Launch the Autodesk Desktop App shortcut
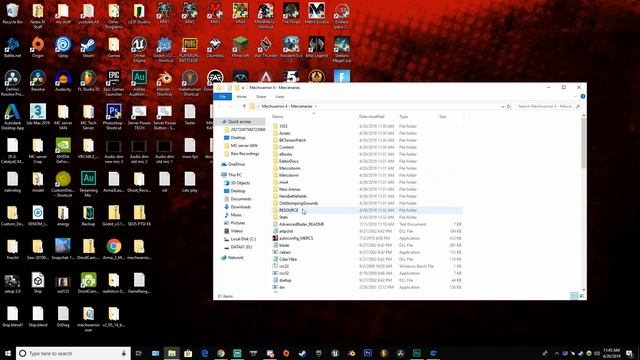This screenshot has height=360, width=640. (12, 117)
